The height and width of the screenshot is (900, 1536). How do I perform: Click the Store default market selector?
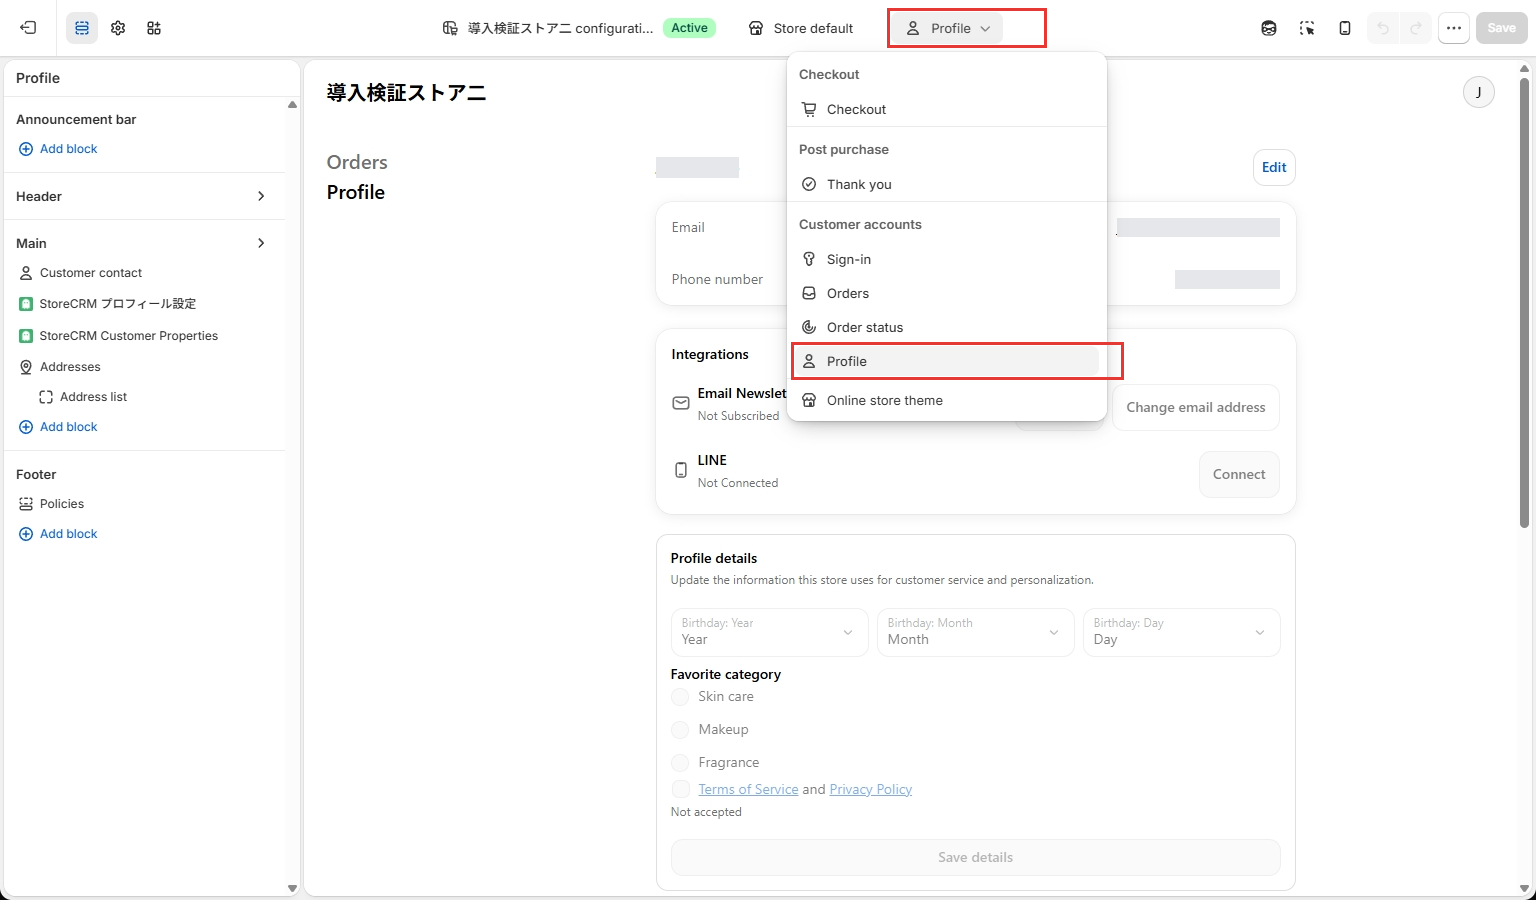click(801, 28)
